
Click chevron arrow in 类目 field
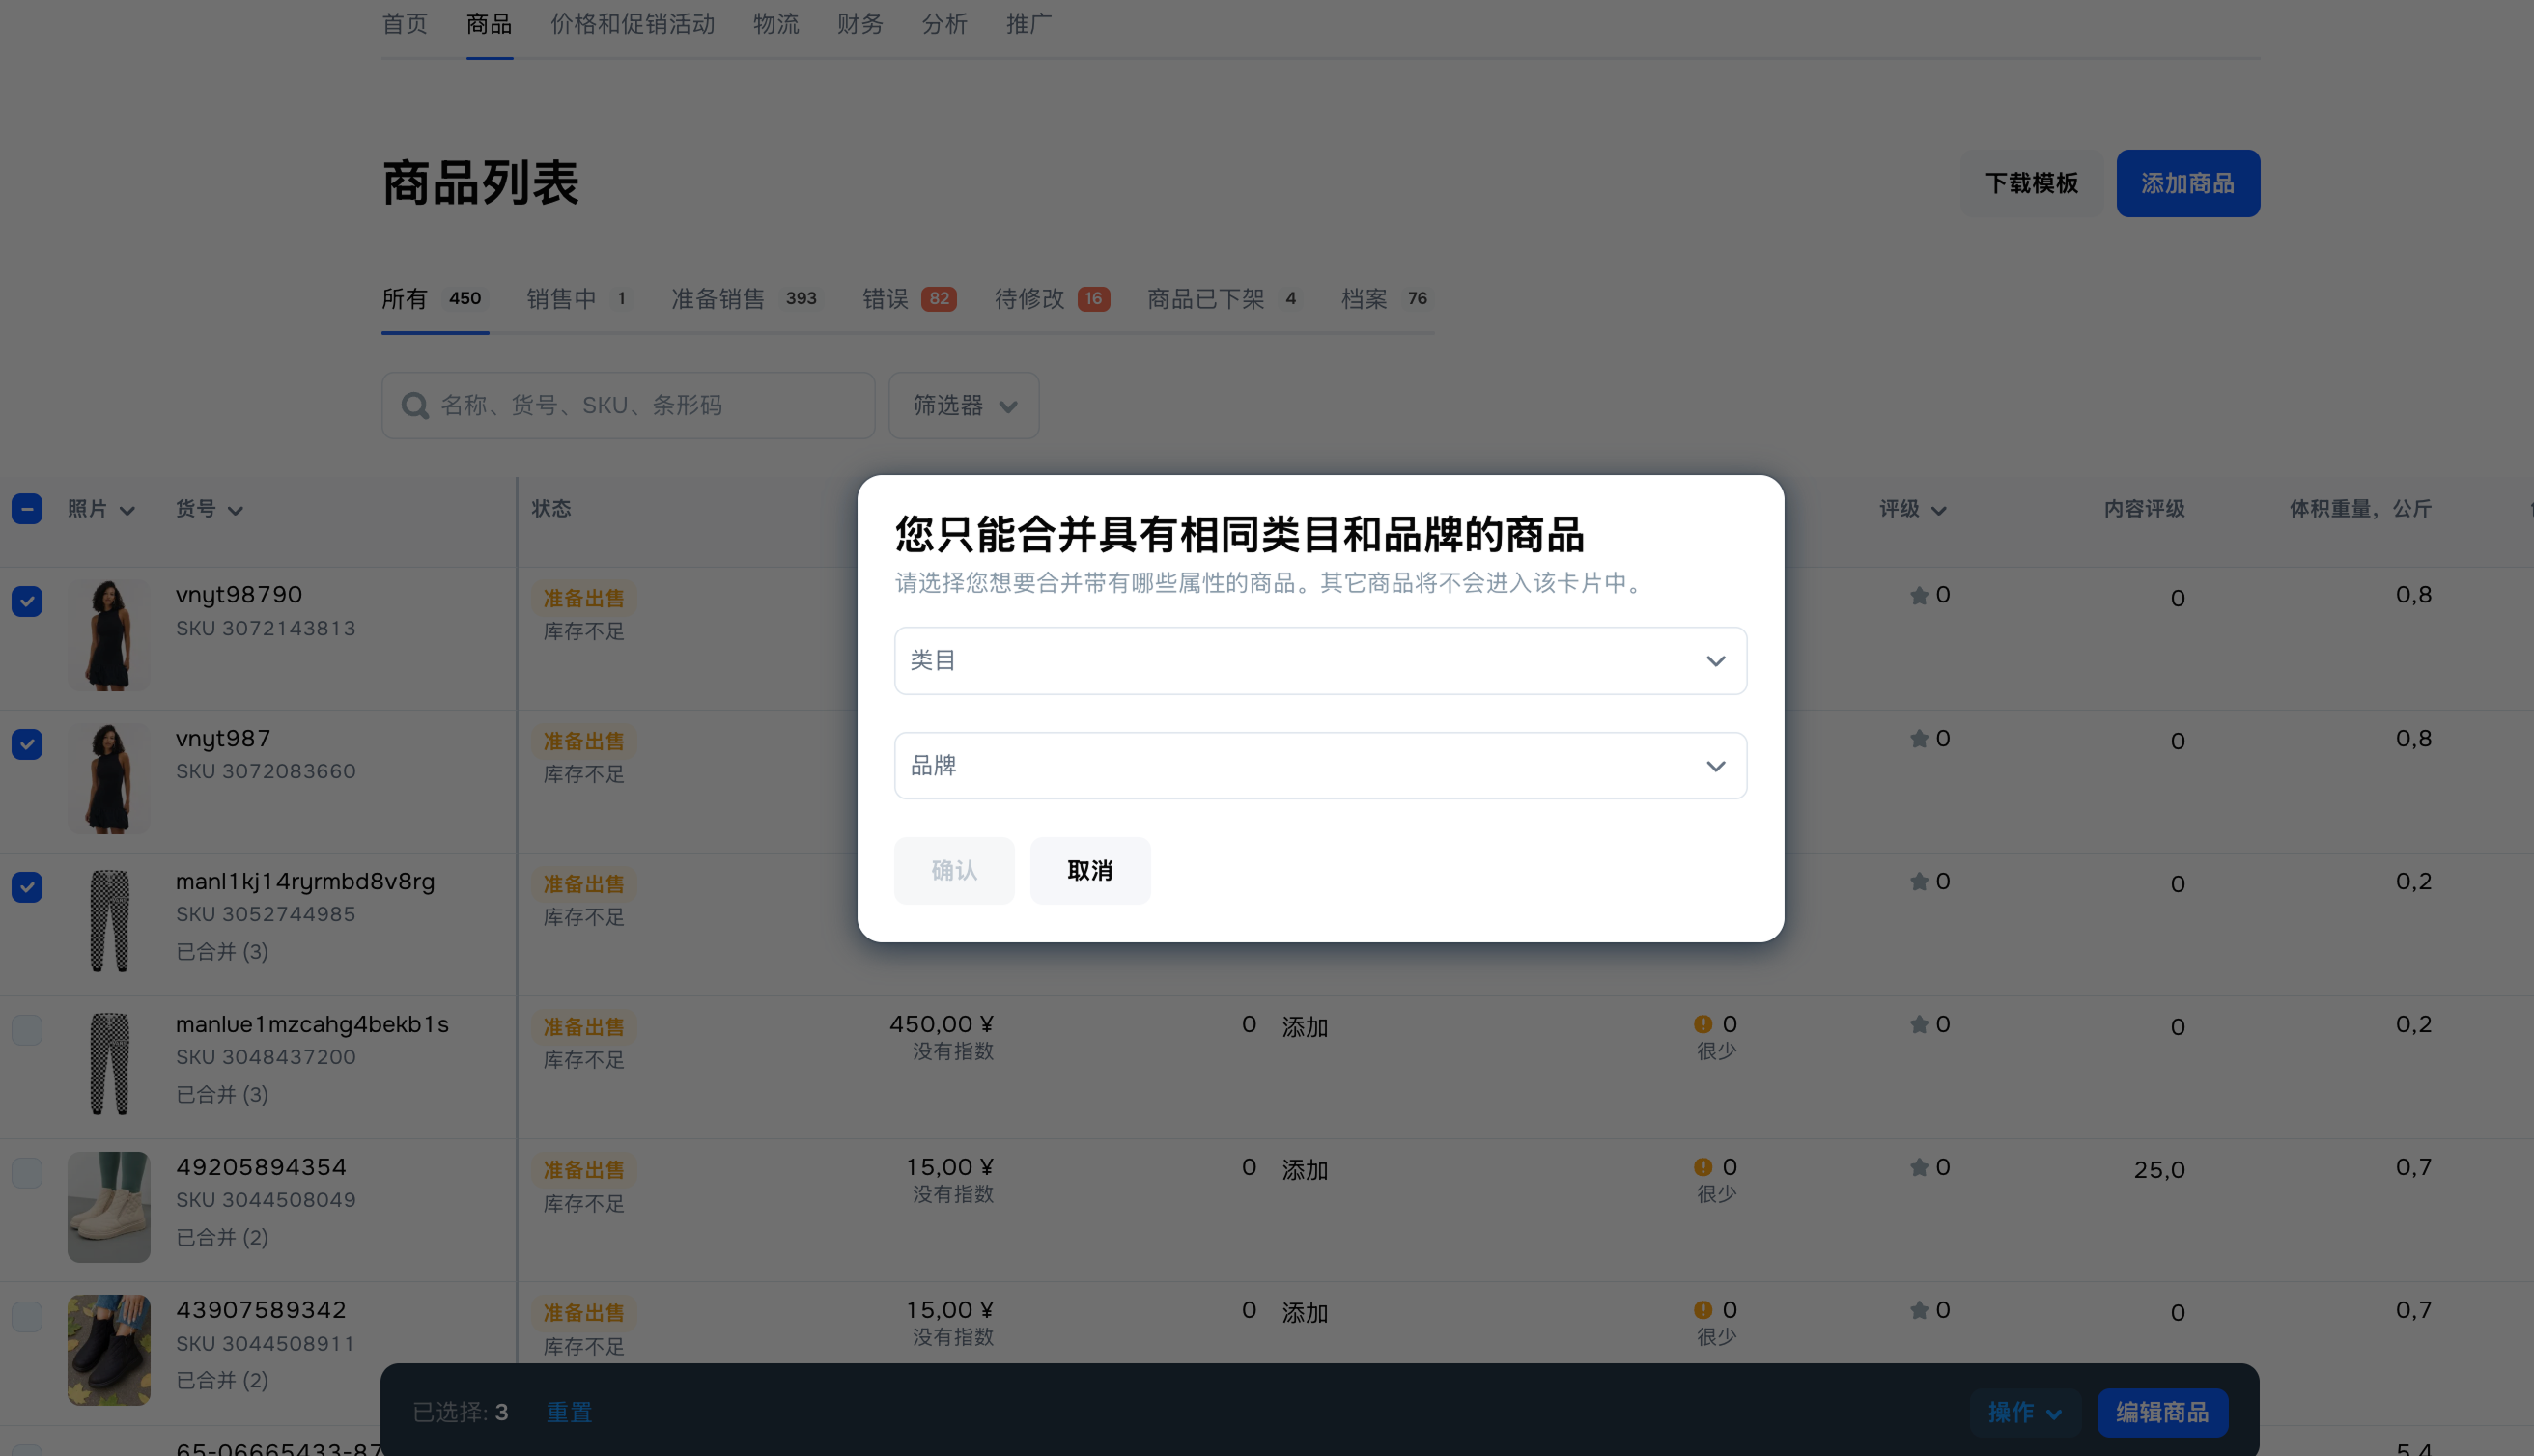(x=1715, y=661)
